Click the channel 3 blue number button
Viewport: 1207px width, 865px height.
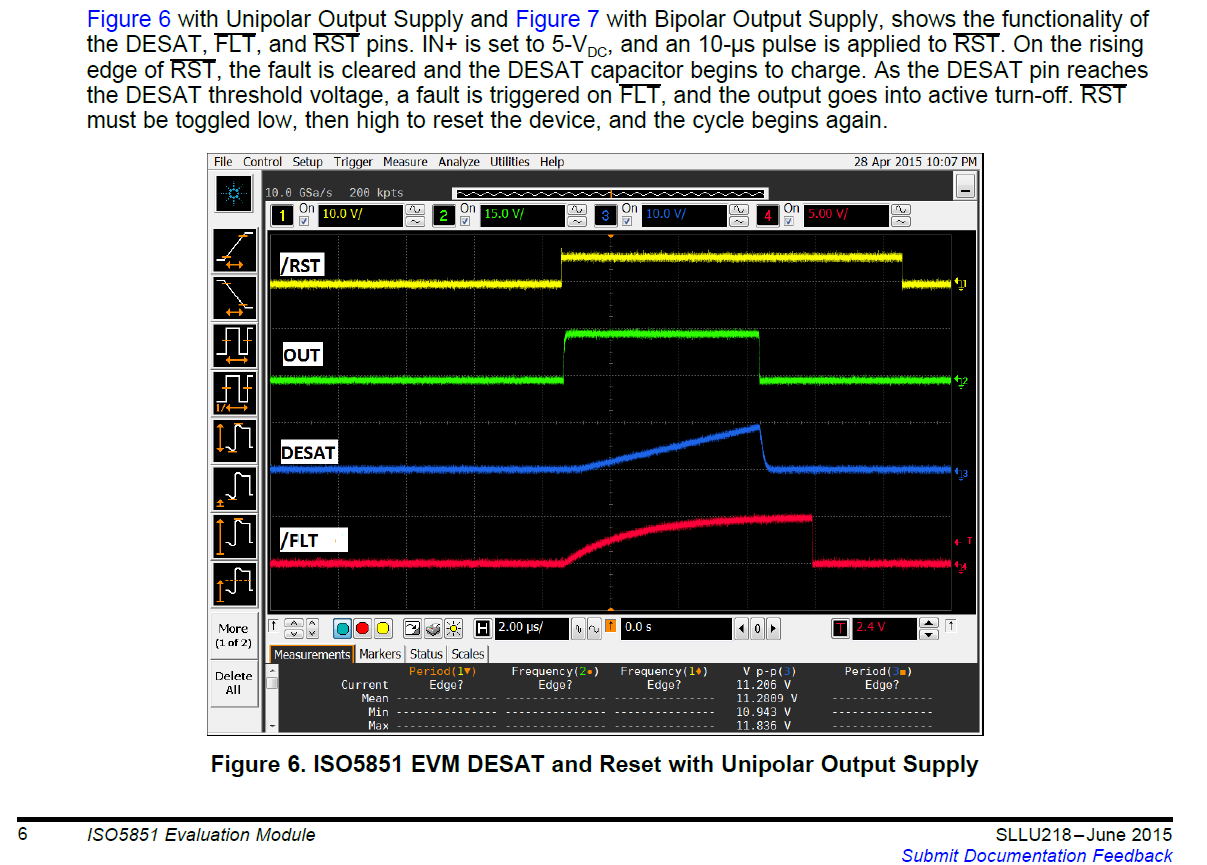605,215
